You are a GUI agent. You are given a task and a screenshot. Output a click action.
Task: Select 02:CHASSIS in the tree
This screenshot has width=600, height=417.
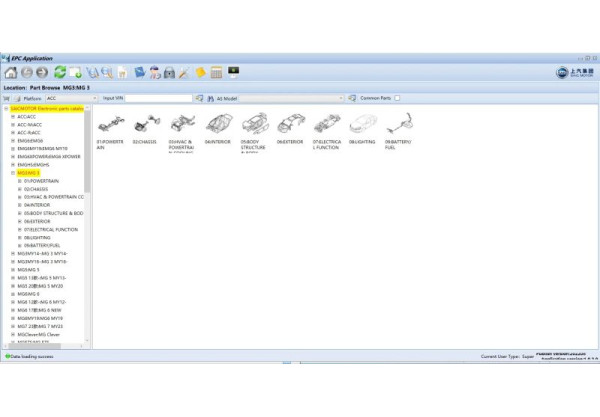[36, 189]
